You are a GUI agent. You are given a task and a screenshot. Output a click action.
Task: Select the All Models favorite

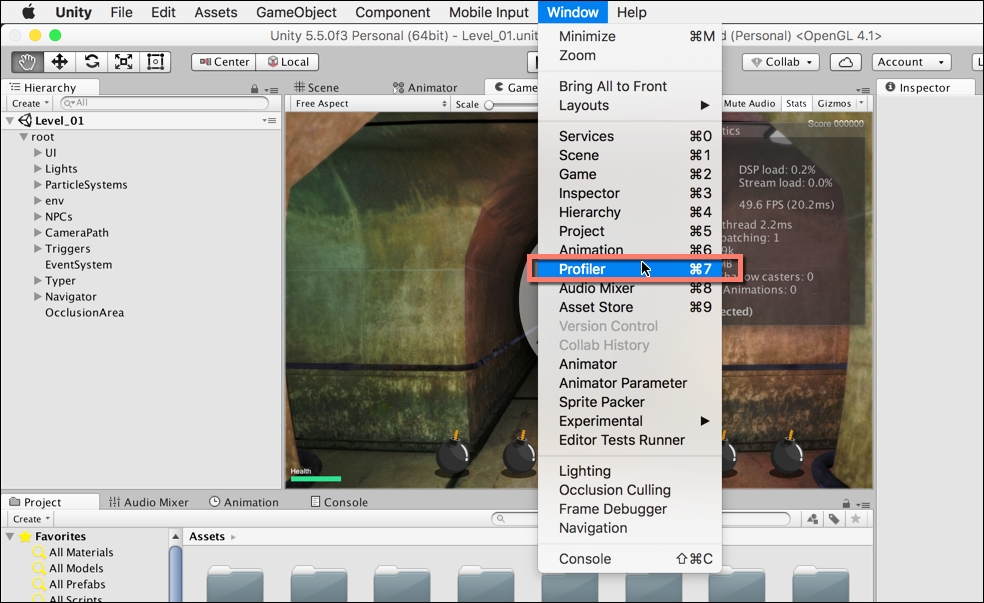click(x=77, y=568)
